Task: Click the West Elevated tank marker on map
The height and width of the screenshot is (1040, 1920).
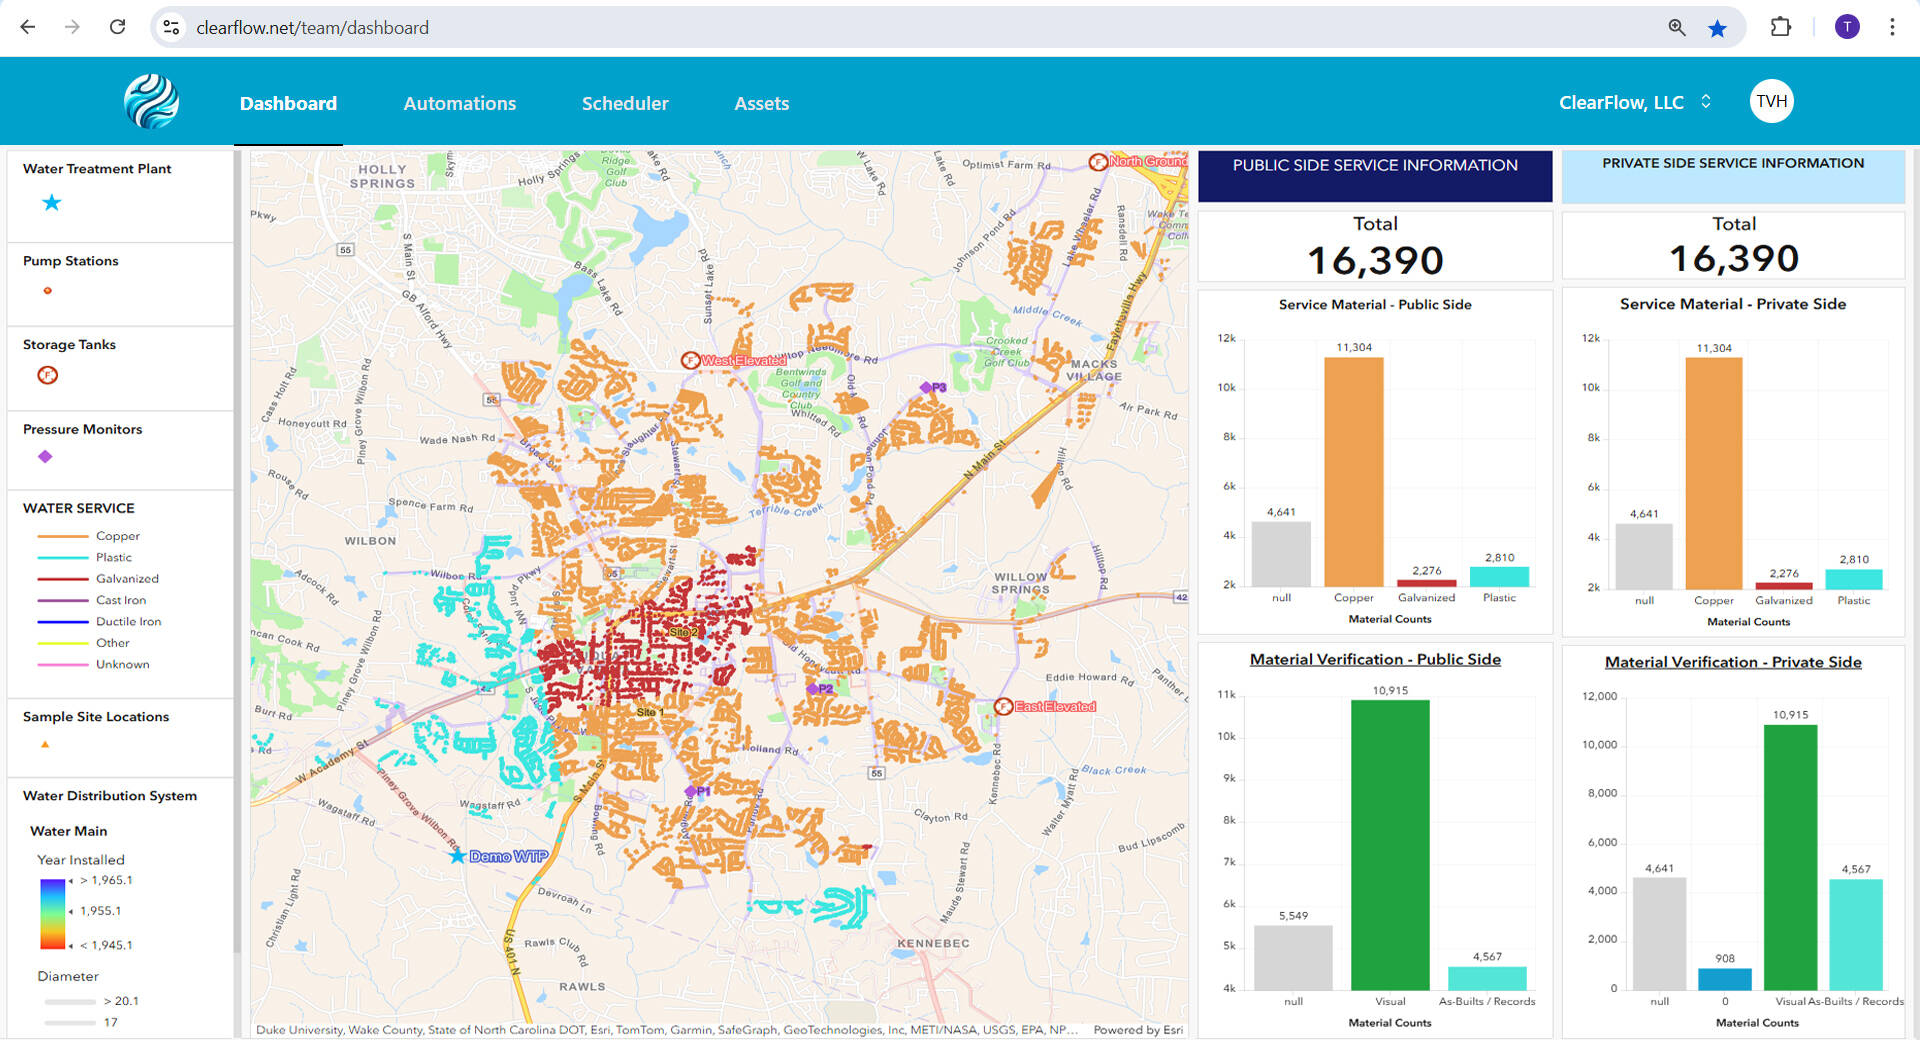Action: click(x=690, y=360)
